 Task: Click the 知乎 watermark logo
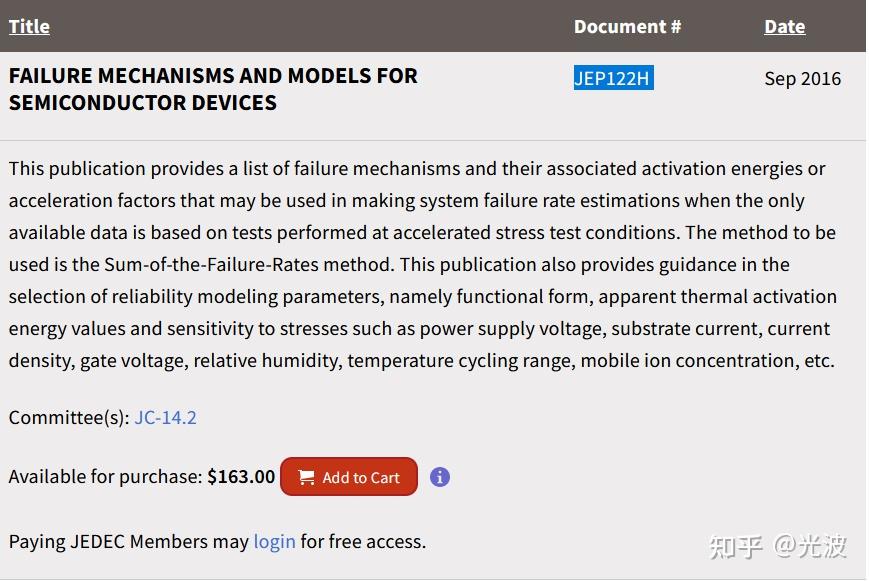pyautogui.click(x=736, y=546)
